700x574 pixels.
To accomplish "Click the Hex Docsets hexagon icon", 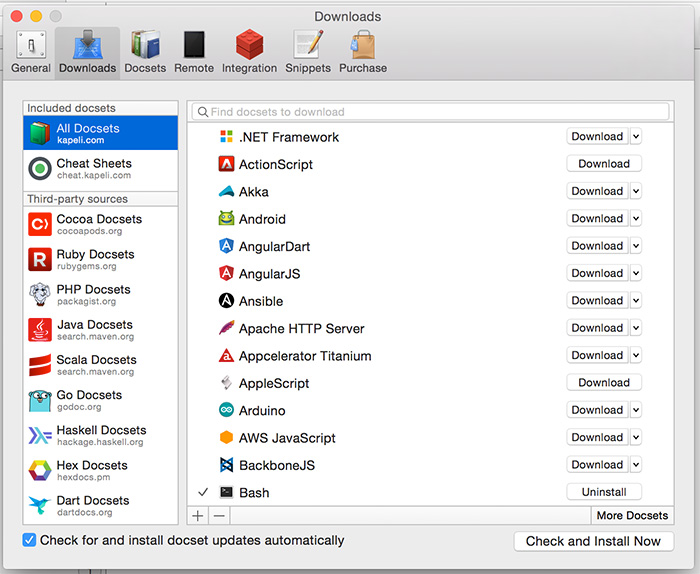I will pyautogui.click(x=40, y=470).
